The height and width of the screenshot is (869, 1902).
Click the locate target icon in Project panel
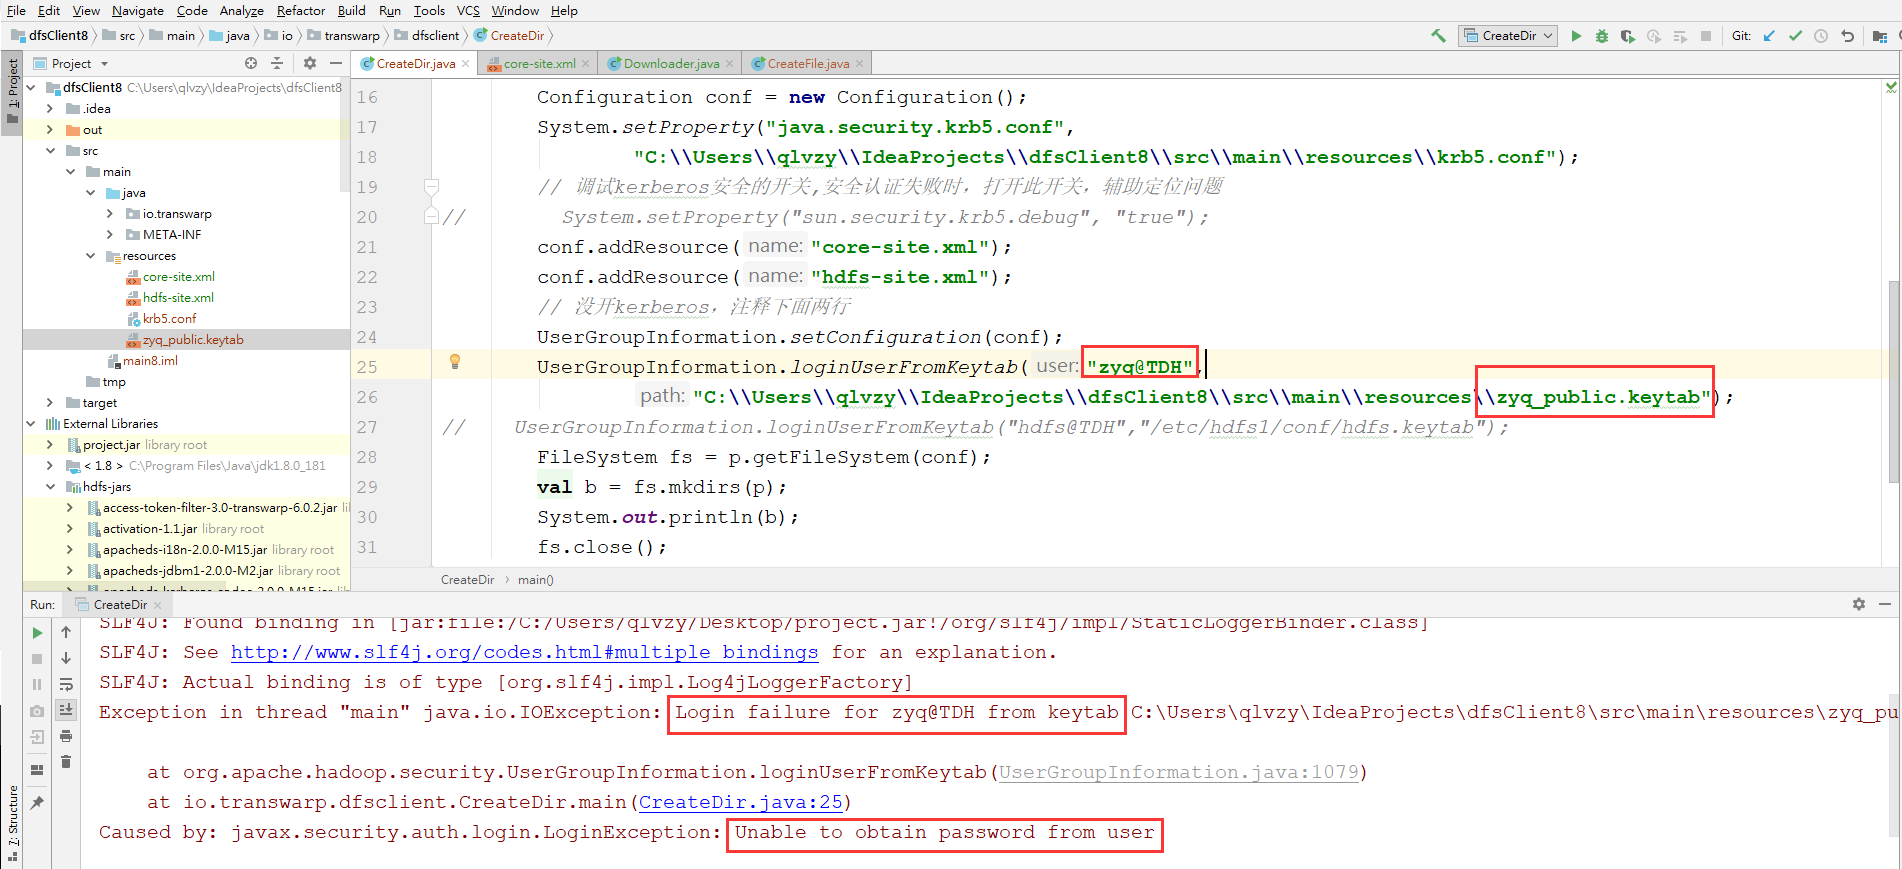(x=251, y=63)
